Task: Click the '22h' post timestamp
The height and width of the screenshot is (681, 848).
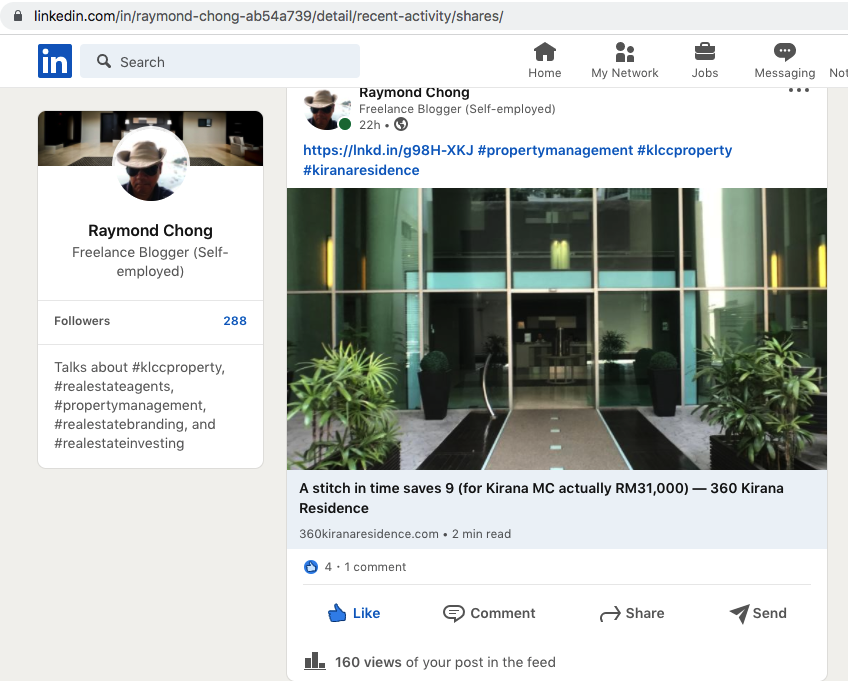Action: (x=370, y=125)
